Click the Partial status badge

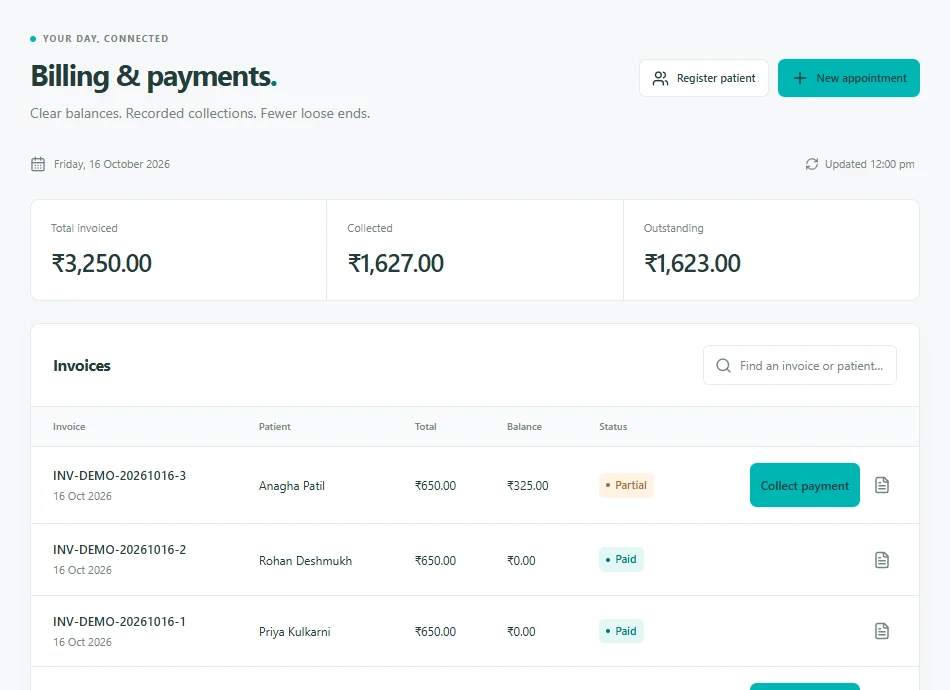tap(626, 485)
